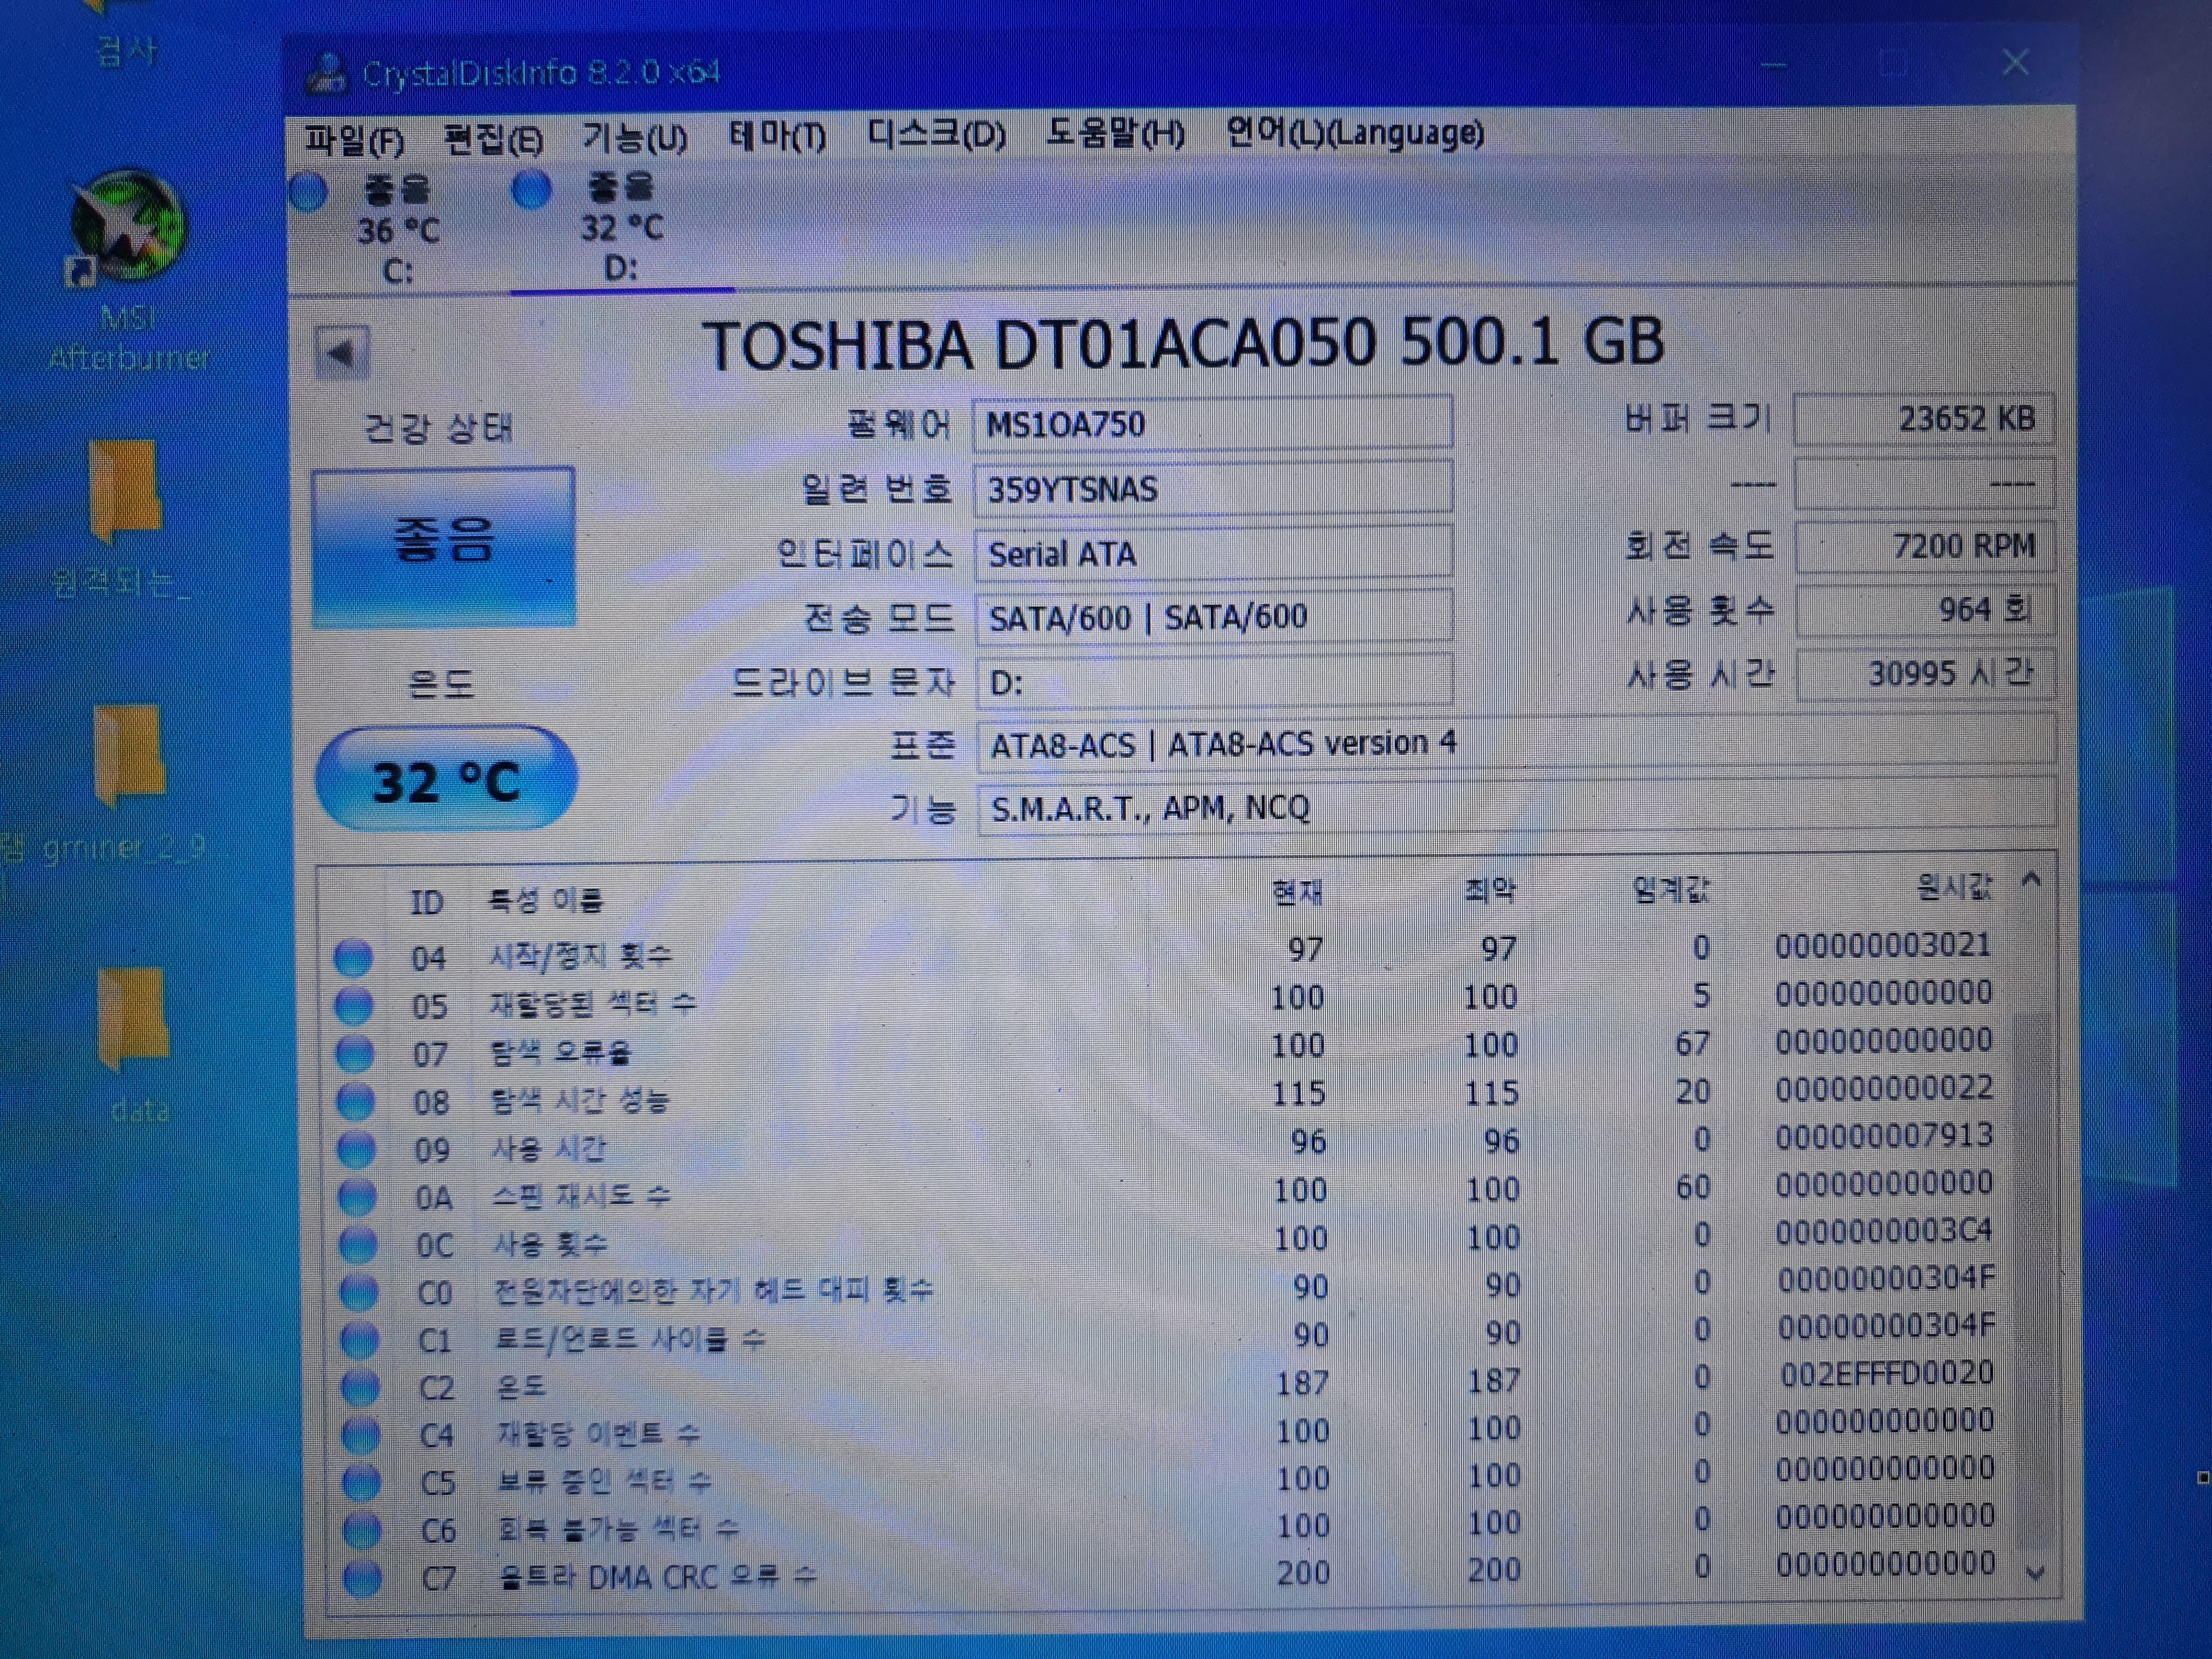The image size is (2212, 1659).
Task: Click the buffer size value 23652 KB
Action: pos(1924,419)
